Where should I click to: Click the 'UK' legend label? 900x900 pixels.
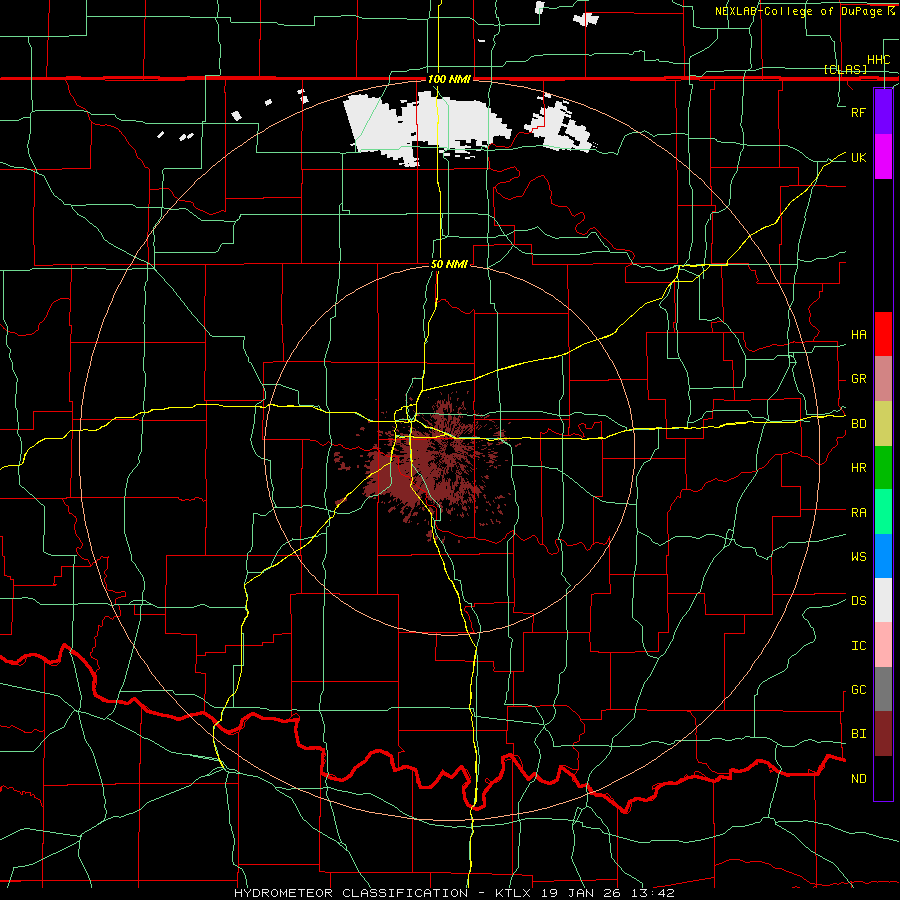point(858,157)
